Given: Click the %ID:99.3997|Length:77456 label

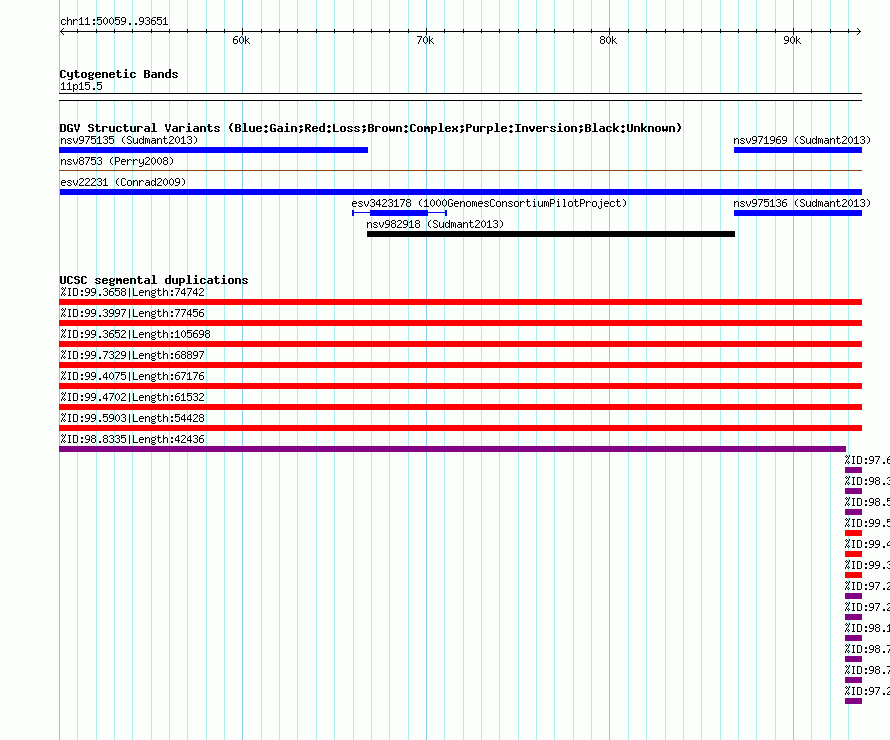Looking at the screenshot, I should (x=132, y=313).
